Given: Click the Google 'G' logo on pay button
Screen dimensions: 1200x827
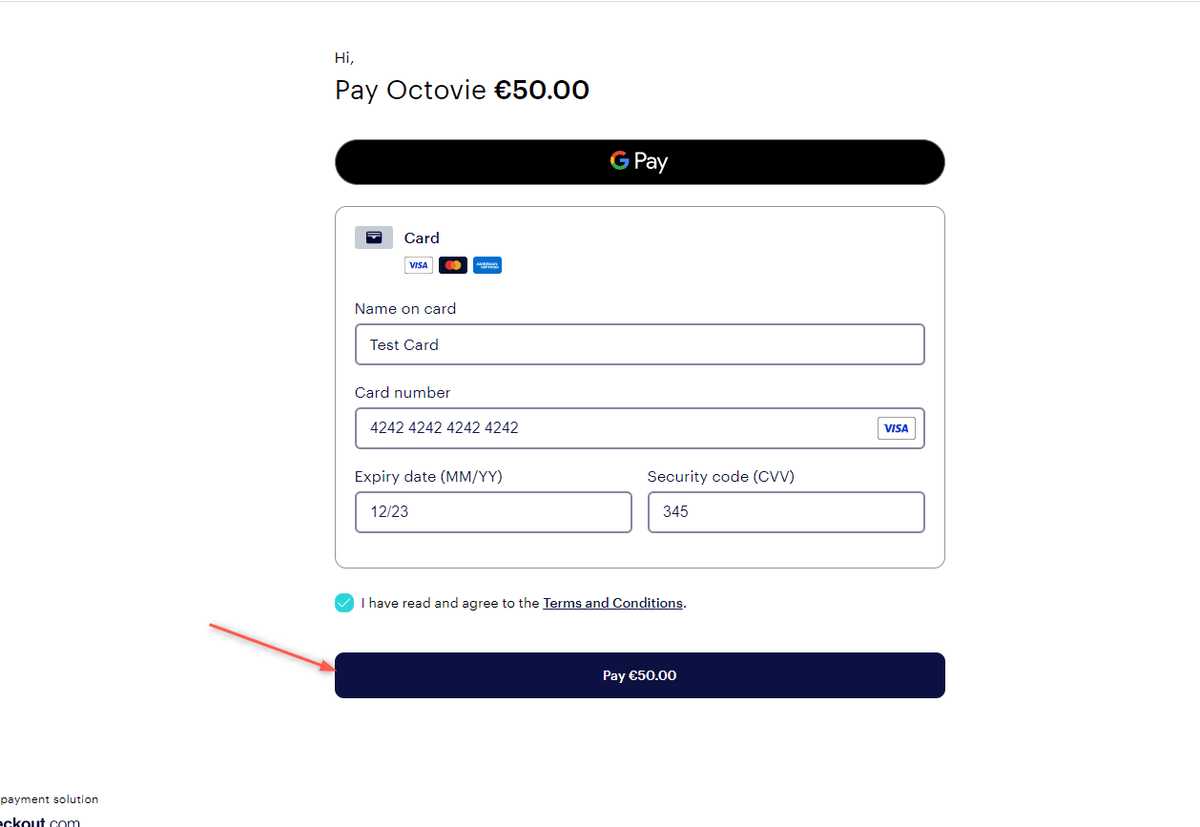Looking at the screenshot, I should [620, 161].
